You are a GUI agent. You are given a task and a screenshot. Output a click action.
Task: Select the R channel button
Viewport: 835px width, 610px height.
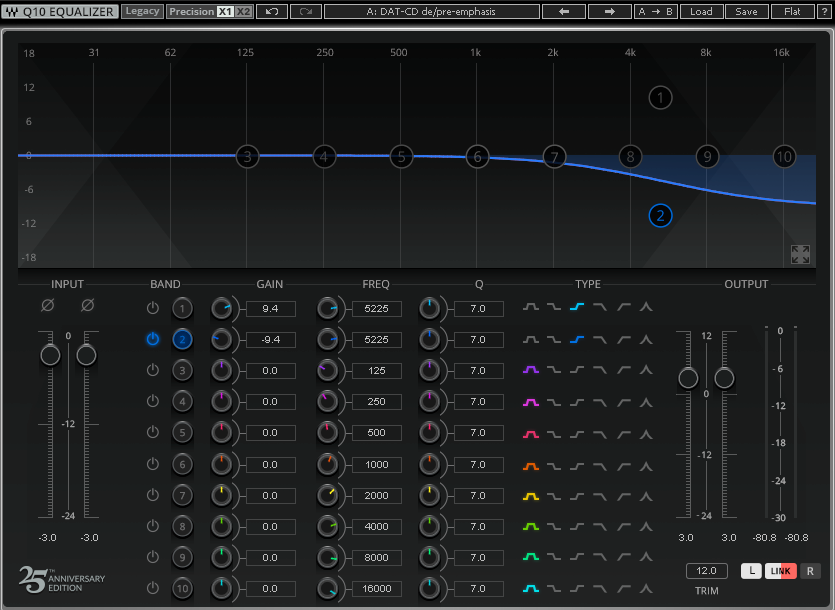pos(810,571)
